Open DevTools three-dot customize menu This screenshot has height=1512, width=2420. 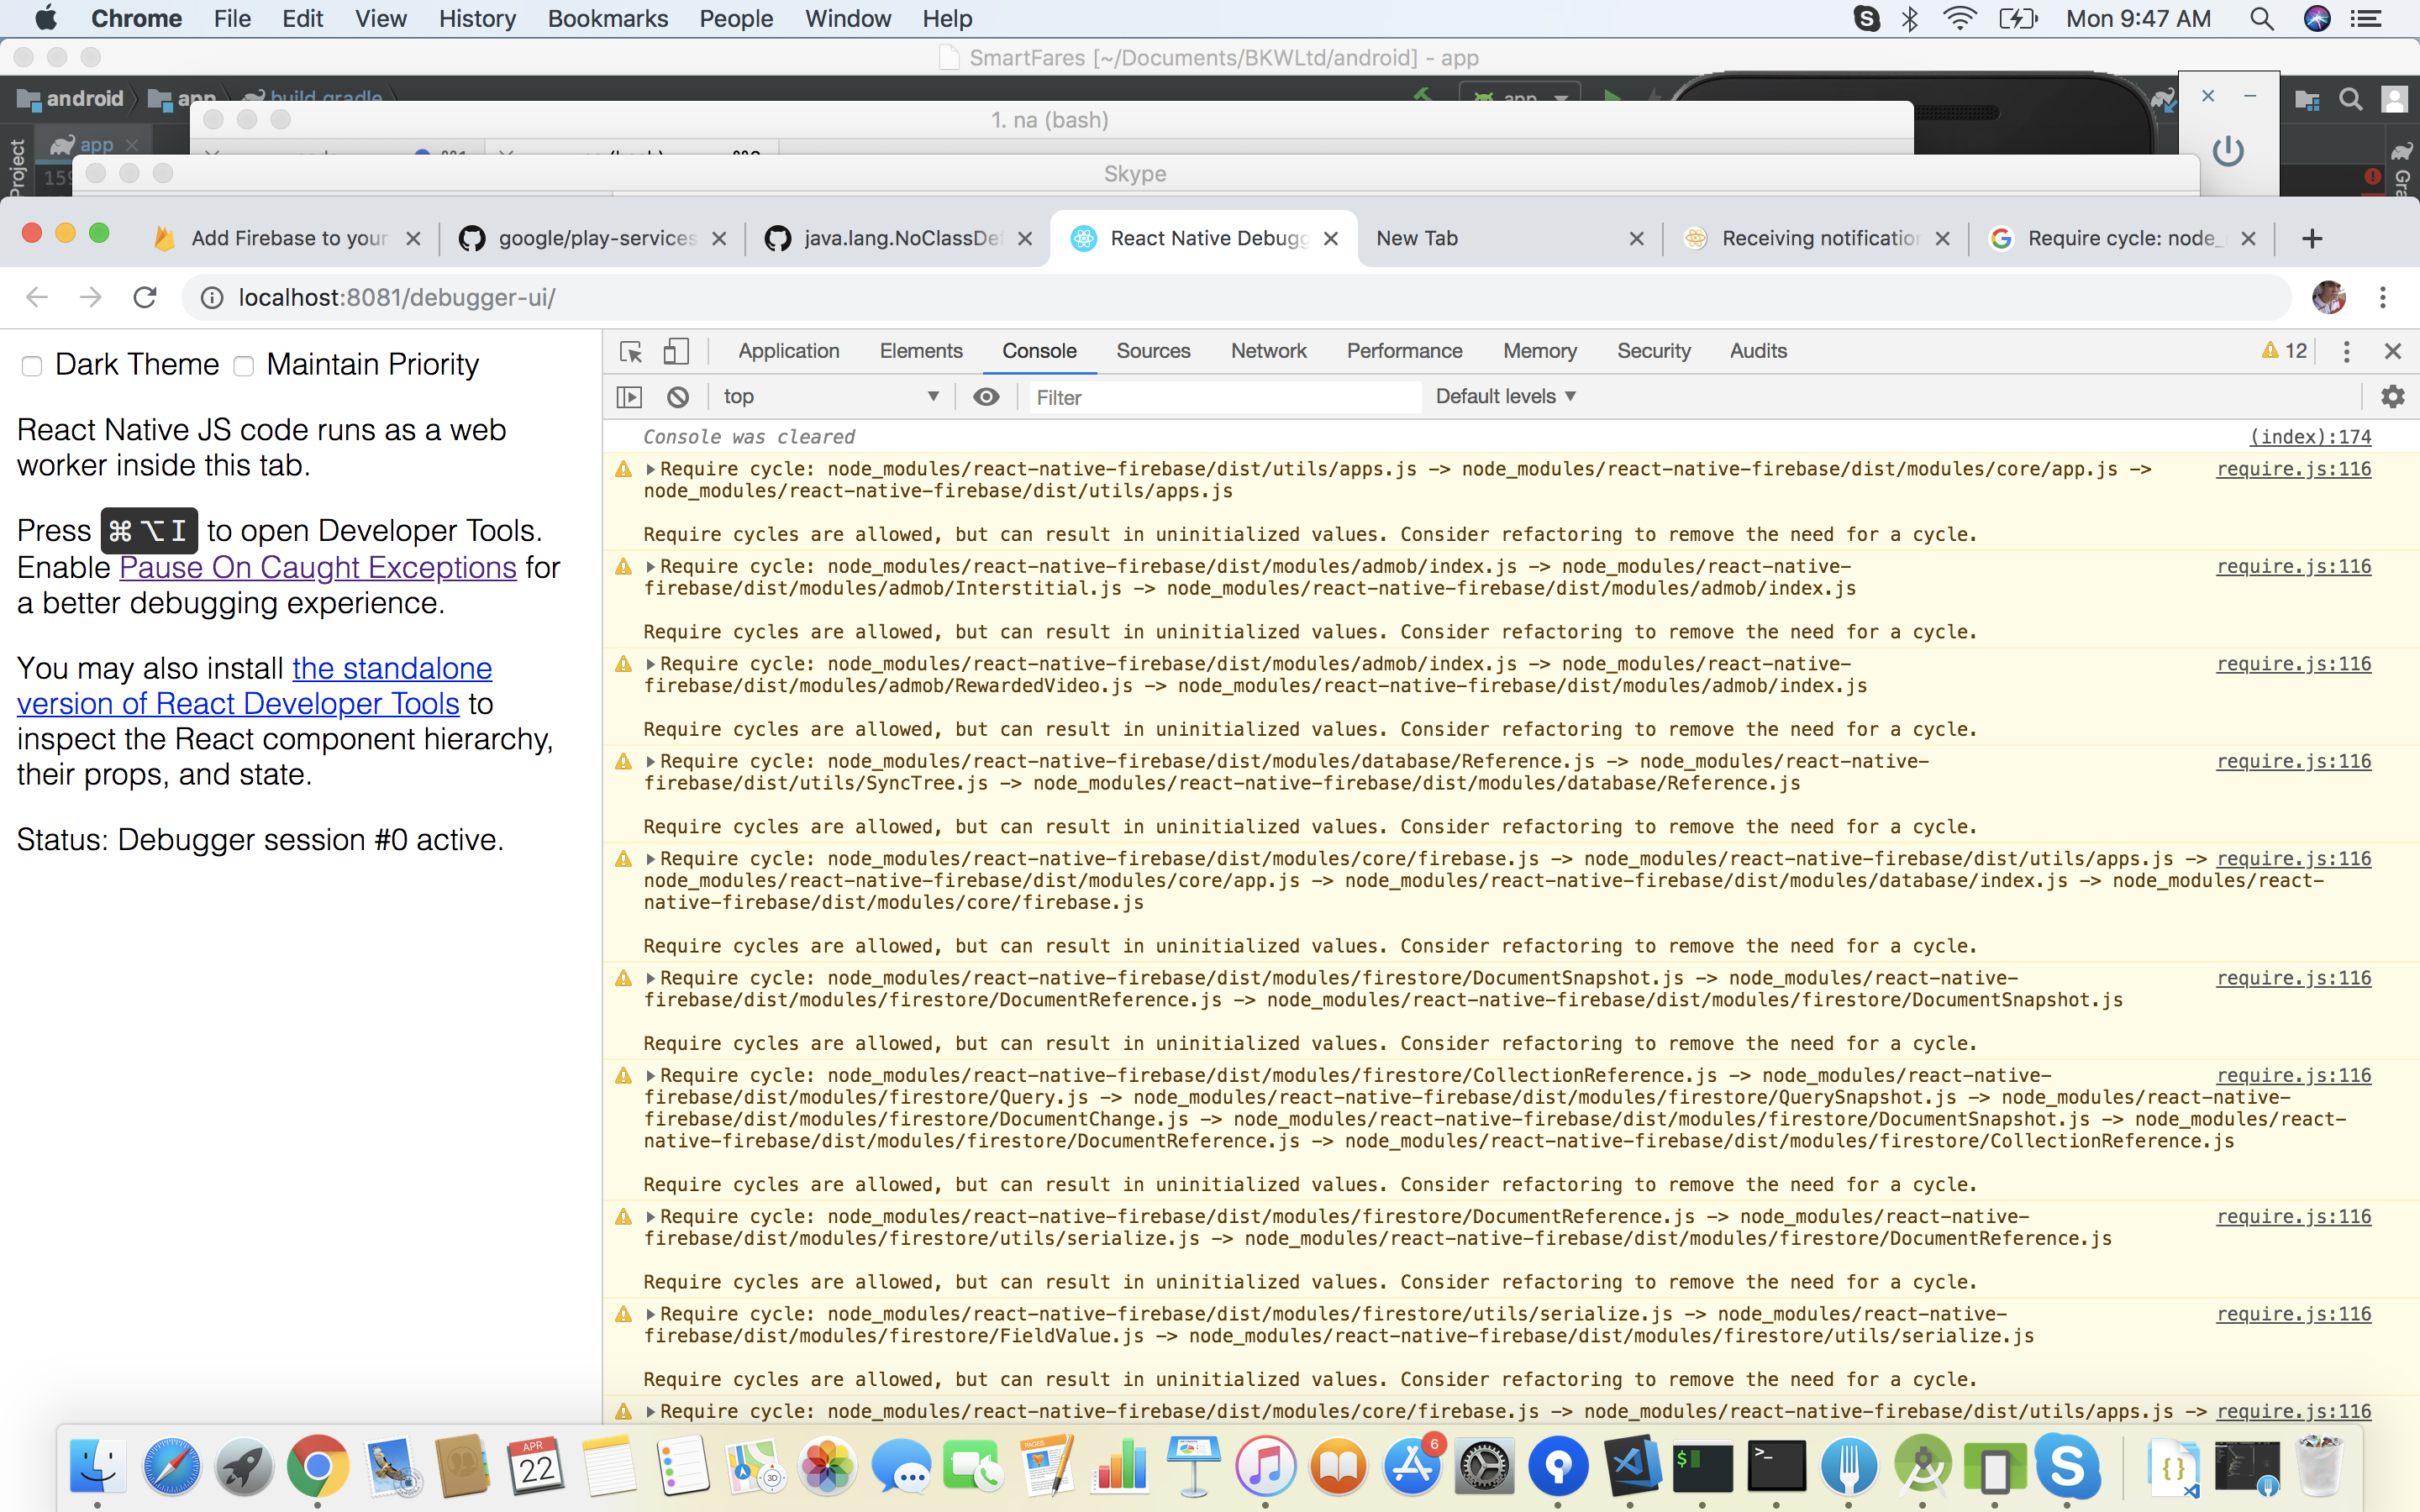(x=2346, y=352)
